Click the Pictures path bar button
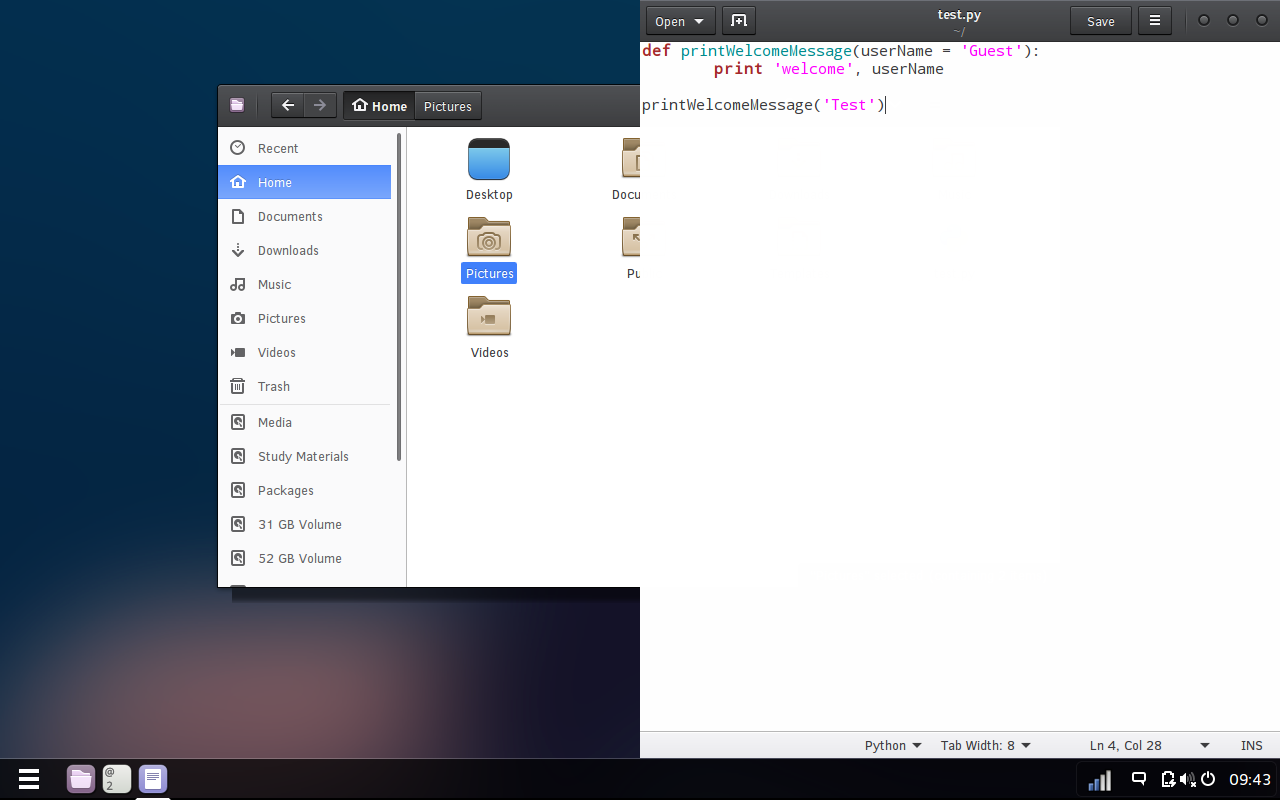Viewport: 1280px width, 800px height. point(448,106)
